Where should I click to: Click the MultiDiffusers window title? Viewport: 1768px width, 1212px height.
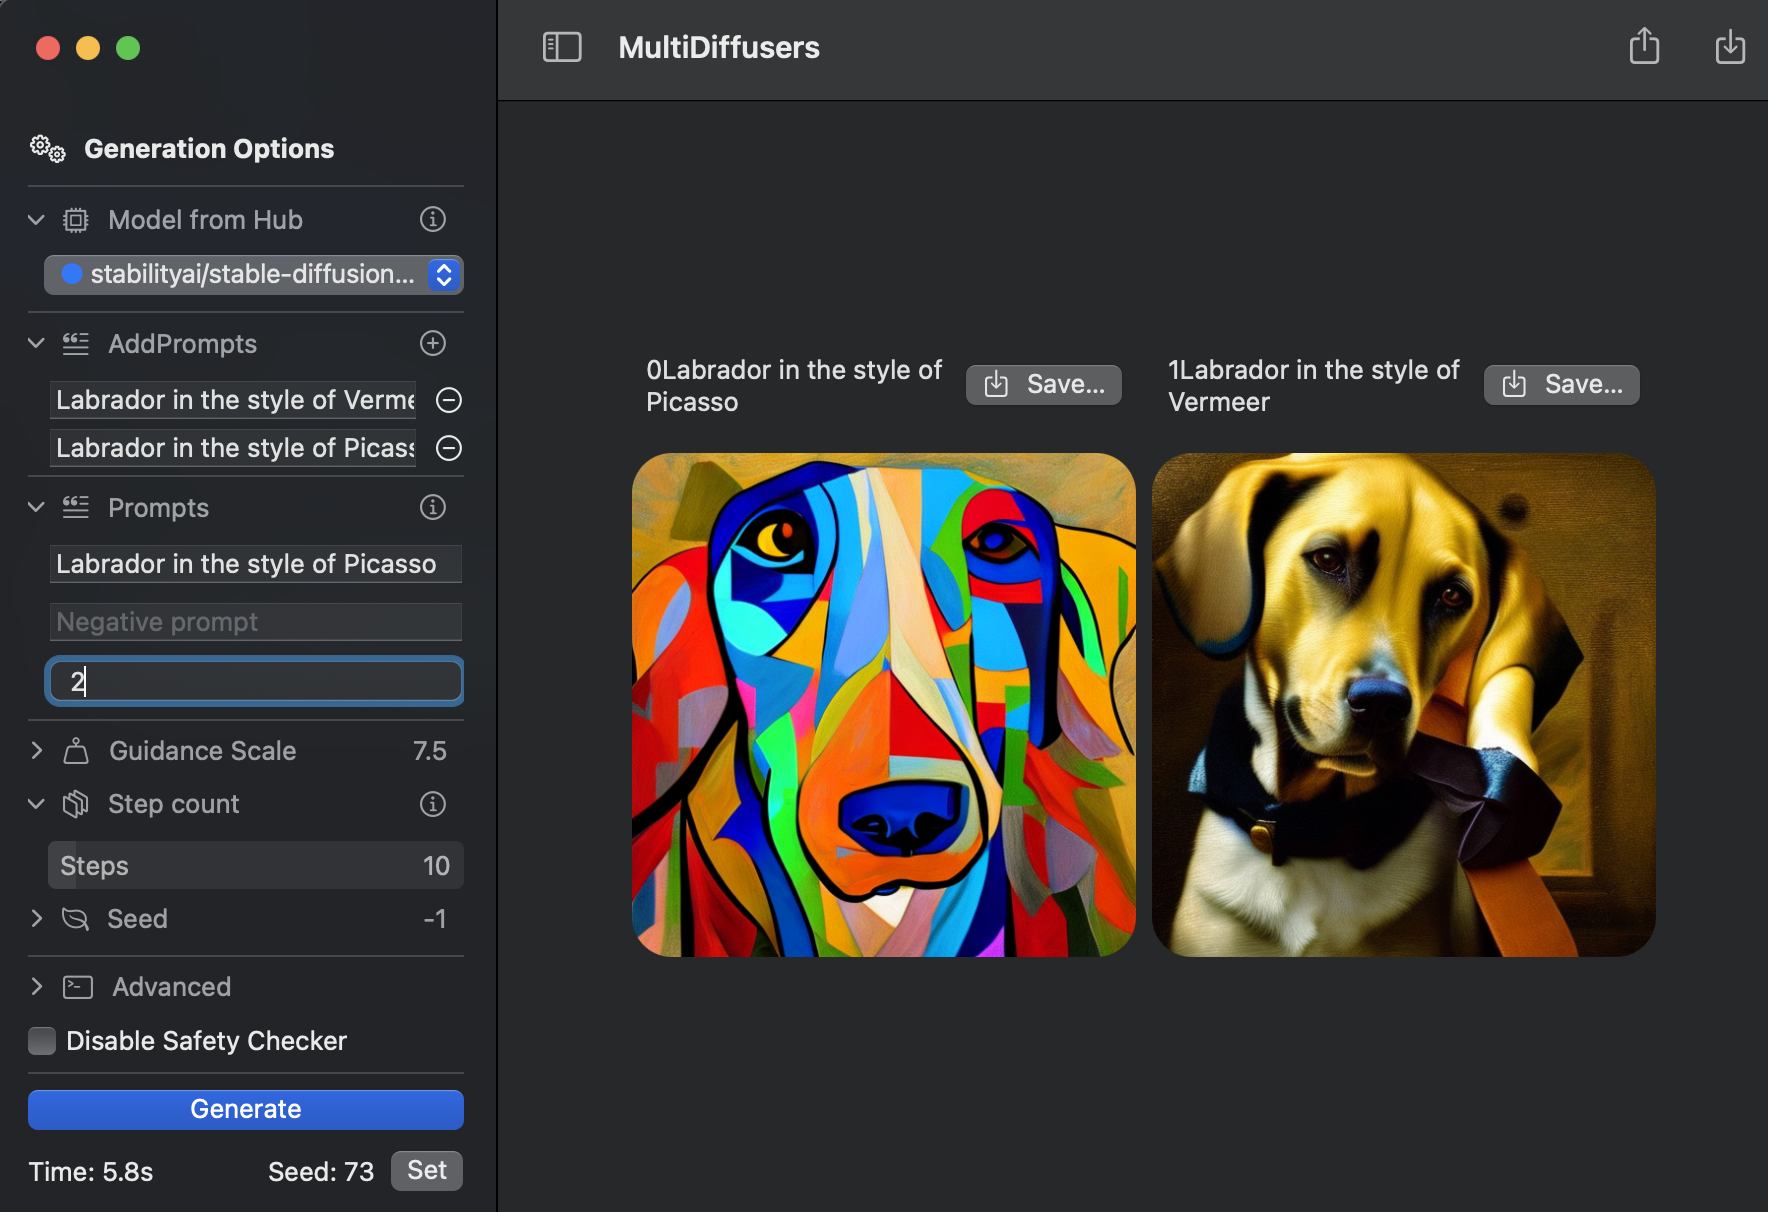719,47
